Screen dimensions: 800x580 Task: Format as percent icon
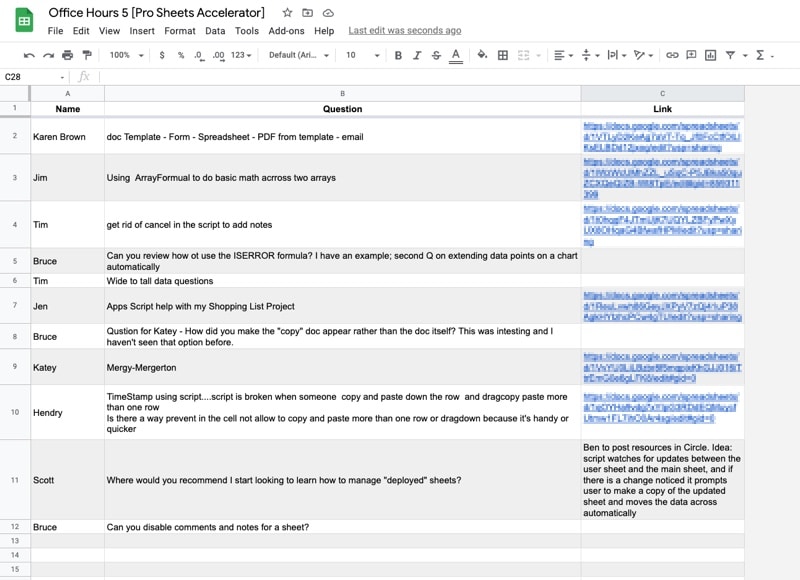coord(181,55)
